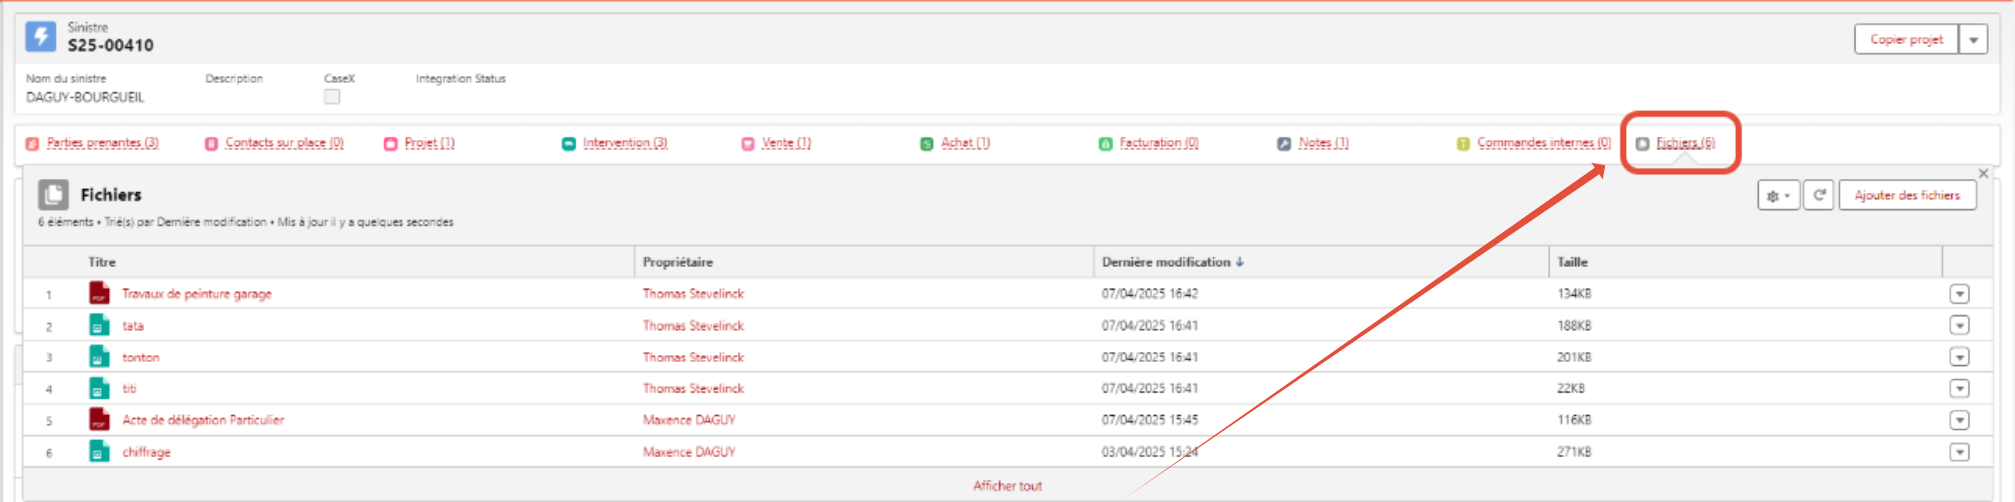The width and height of the screenshot is (2015, 502).
Task: Click the Facturation tab icon
Action: click(1105, 144)
